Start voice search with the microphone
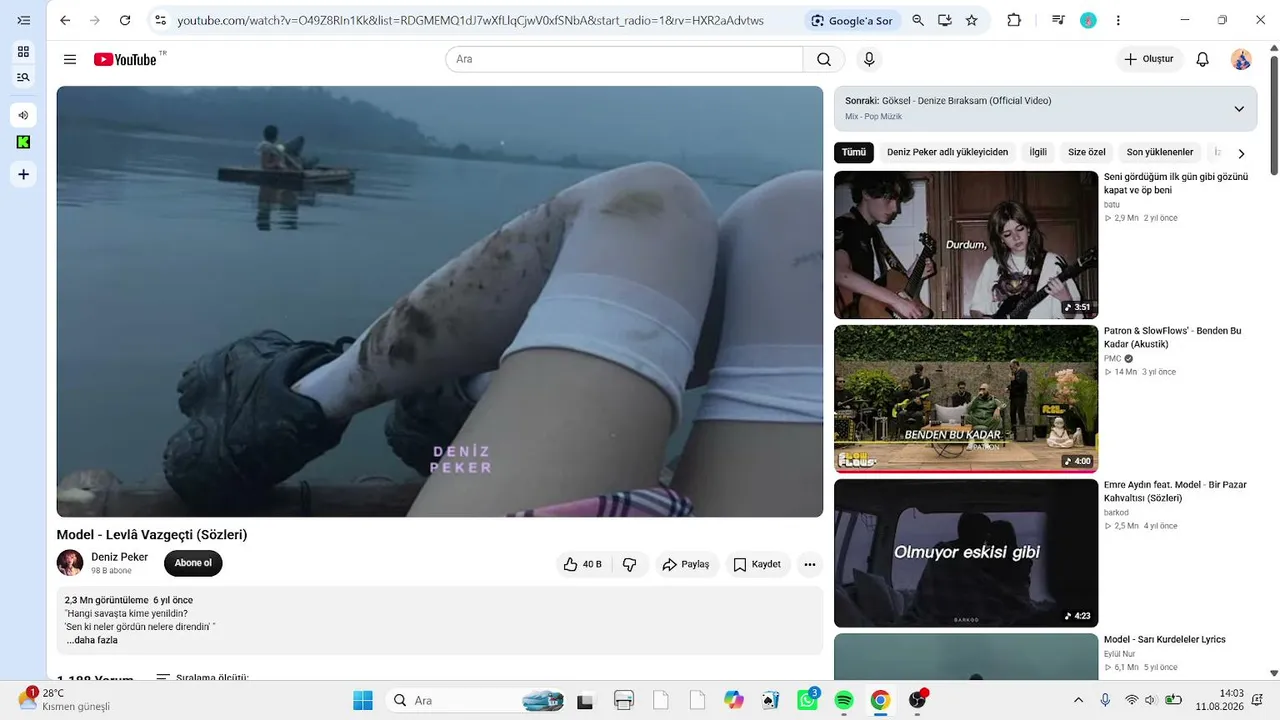Viewport: 1280px width, 720px height. [869, 59]
